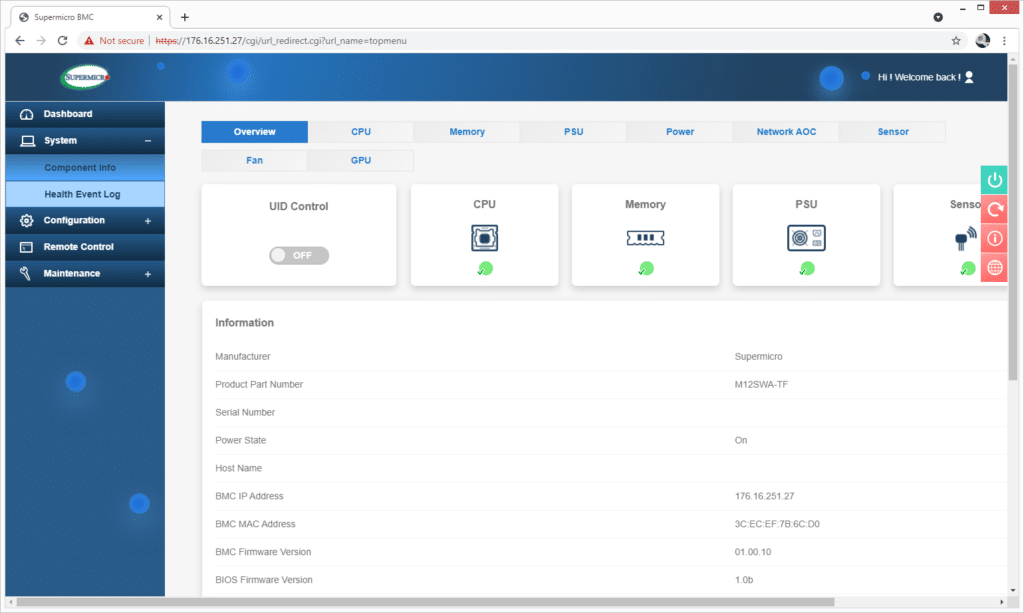Bookmark this page with the star icon

pyautogui.click(x=956, y=40)
